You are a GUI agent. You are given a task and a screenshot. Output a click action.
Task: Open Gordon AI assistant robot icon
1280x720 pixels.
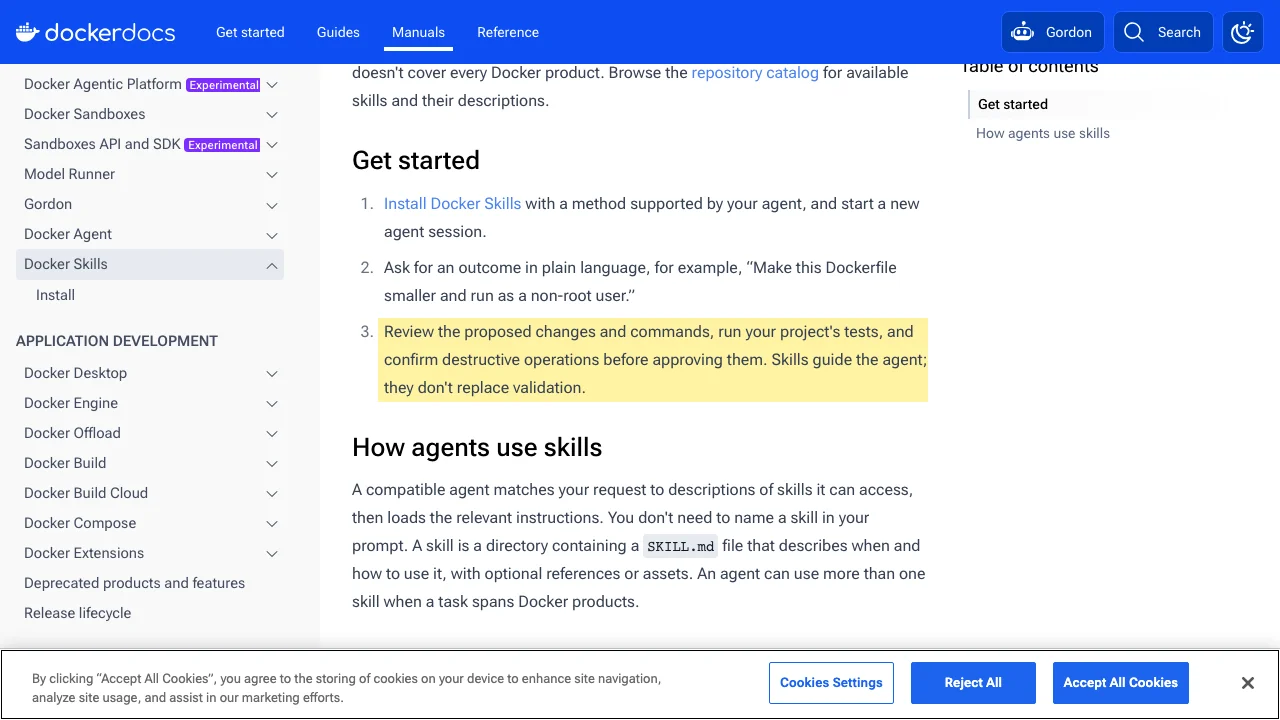[x=1022, y=32]
